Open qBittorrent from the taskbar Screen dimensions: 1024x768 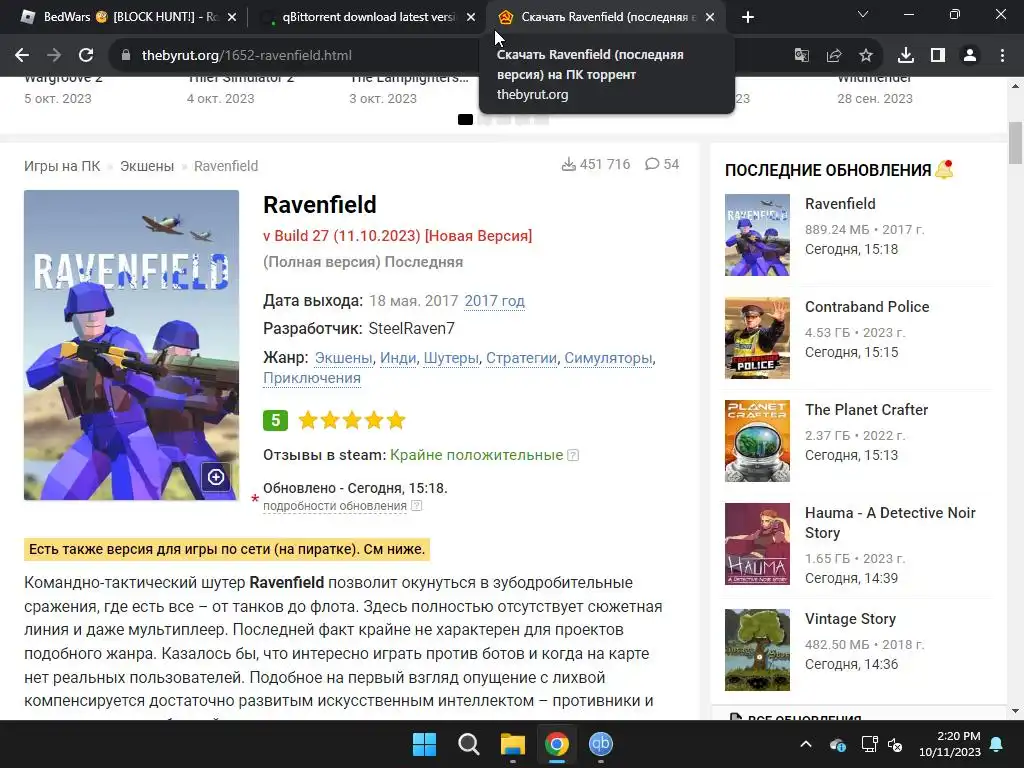click(601, 744)
